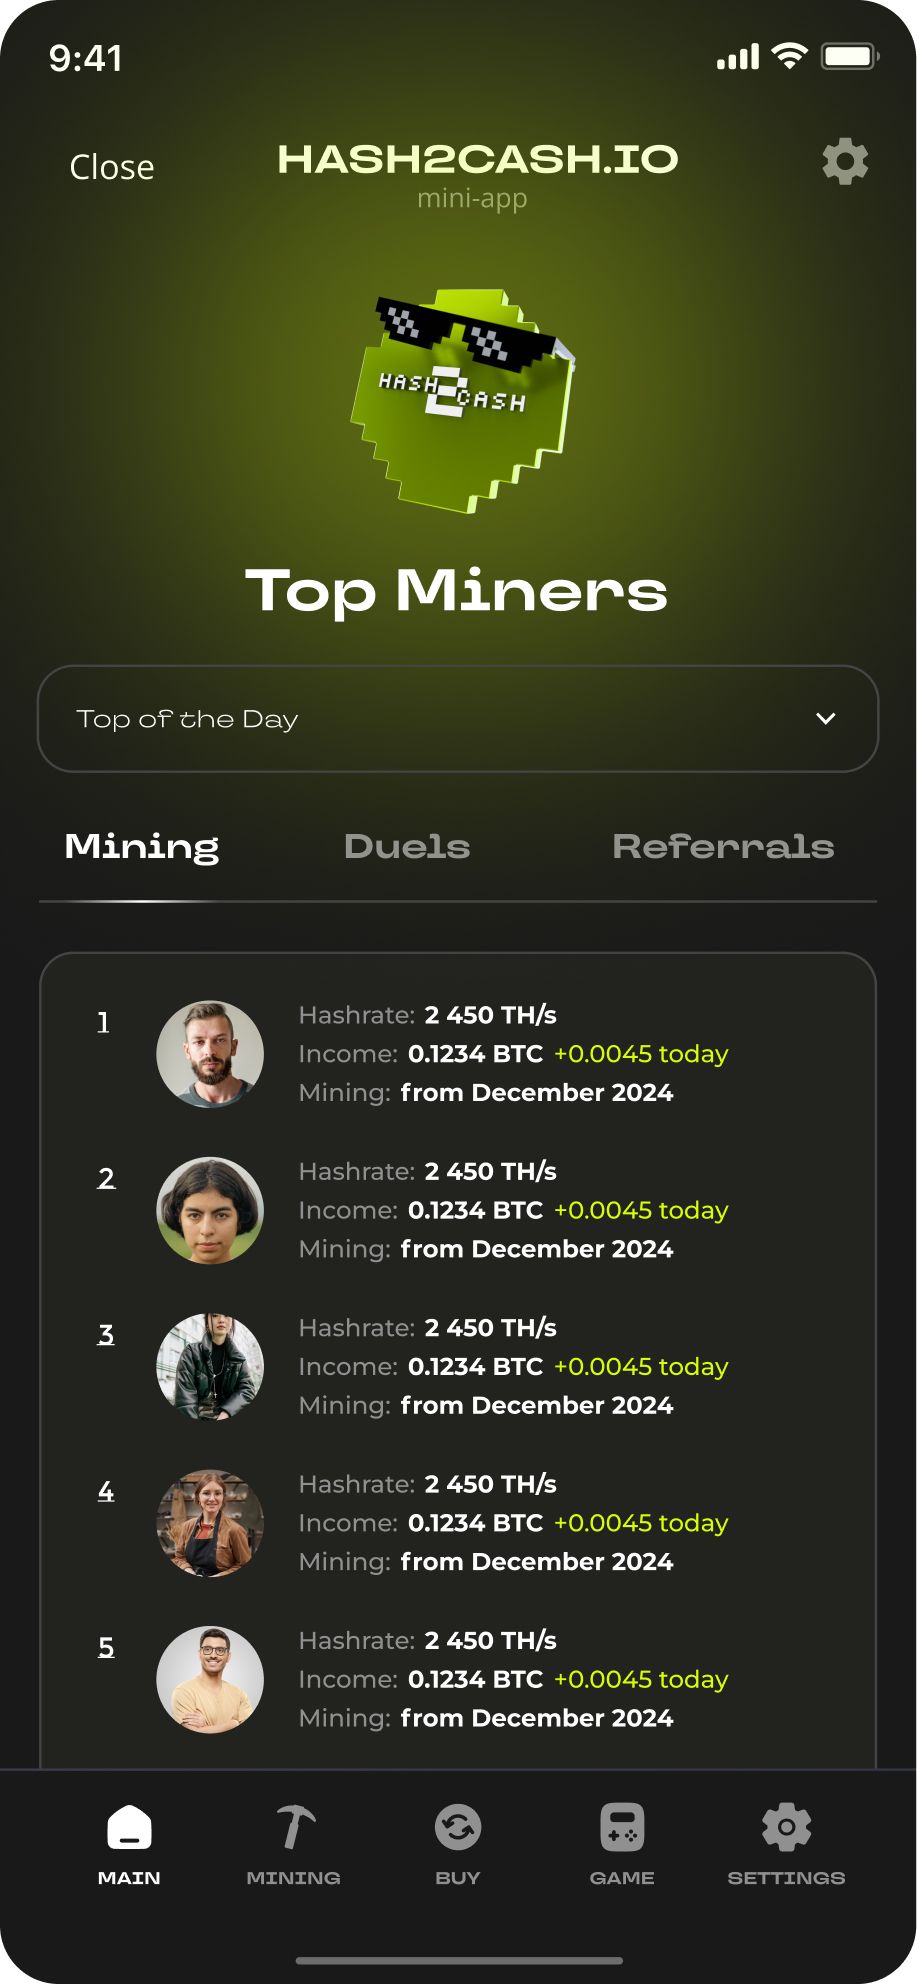Tap the SETTINGS gear in bottom navigation

click(x=786, y=1828)
